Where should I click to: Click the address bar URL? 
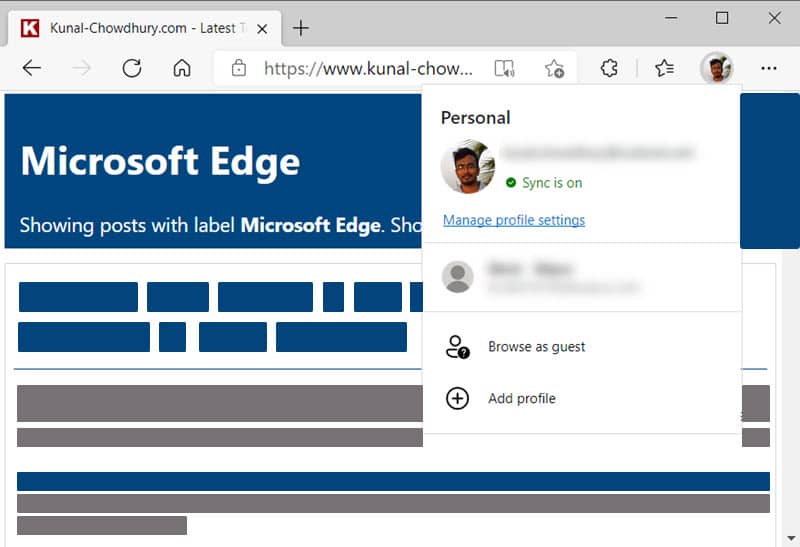pyautogui.click(x=368, y=68)
